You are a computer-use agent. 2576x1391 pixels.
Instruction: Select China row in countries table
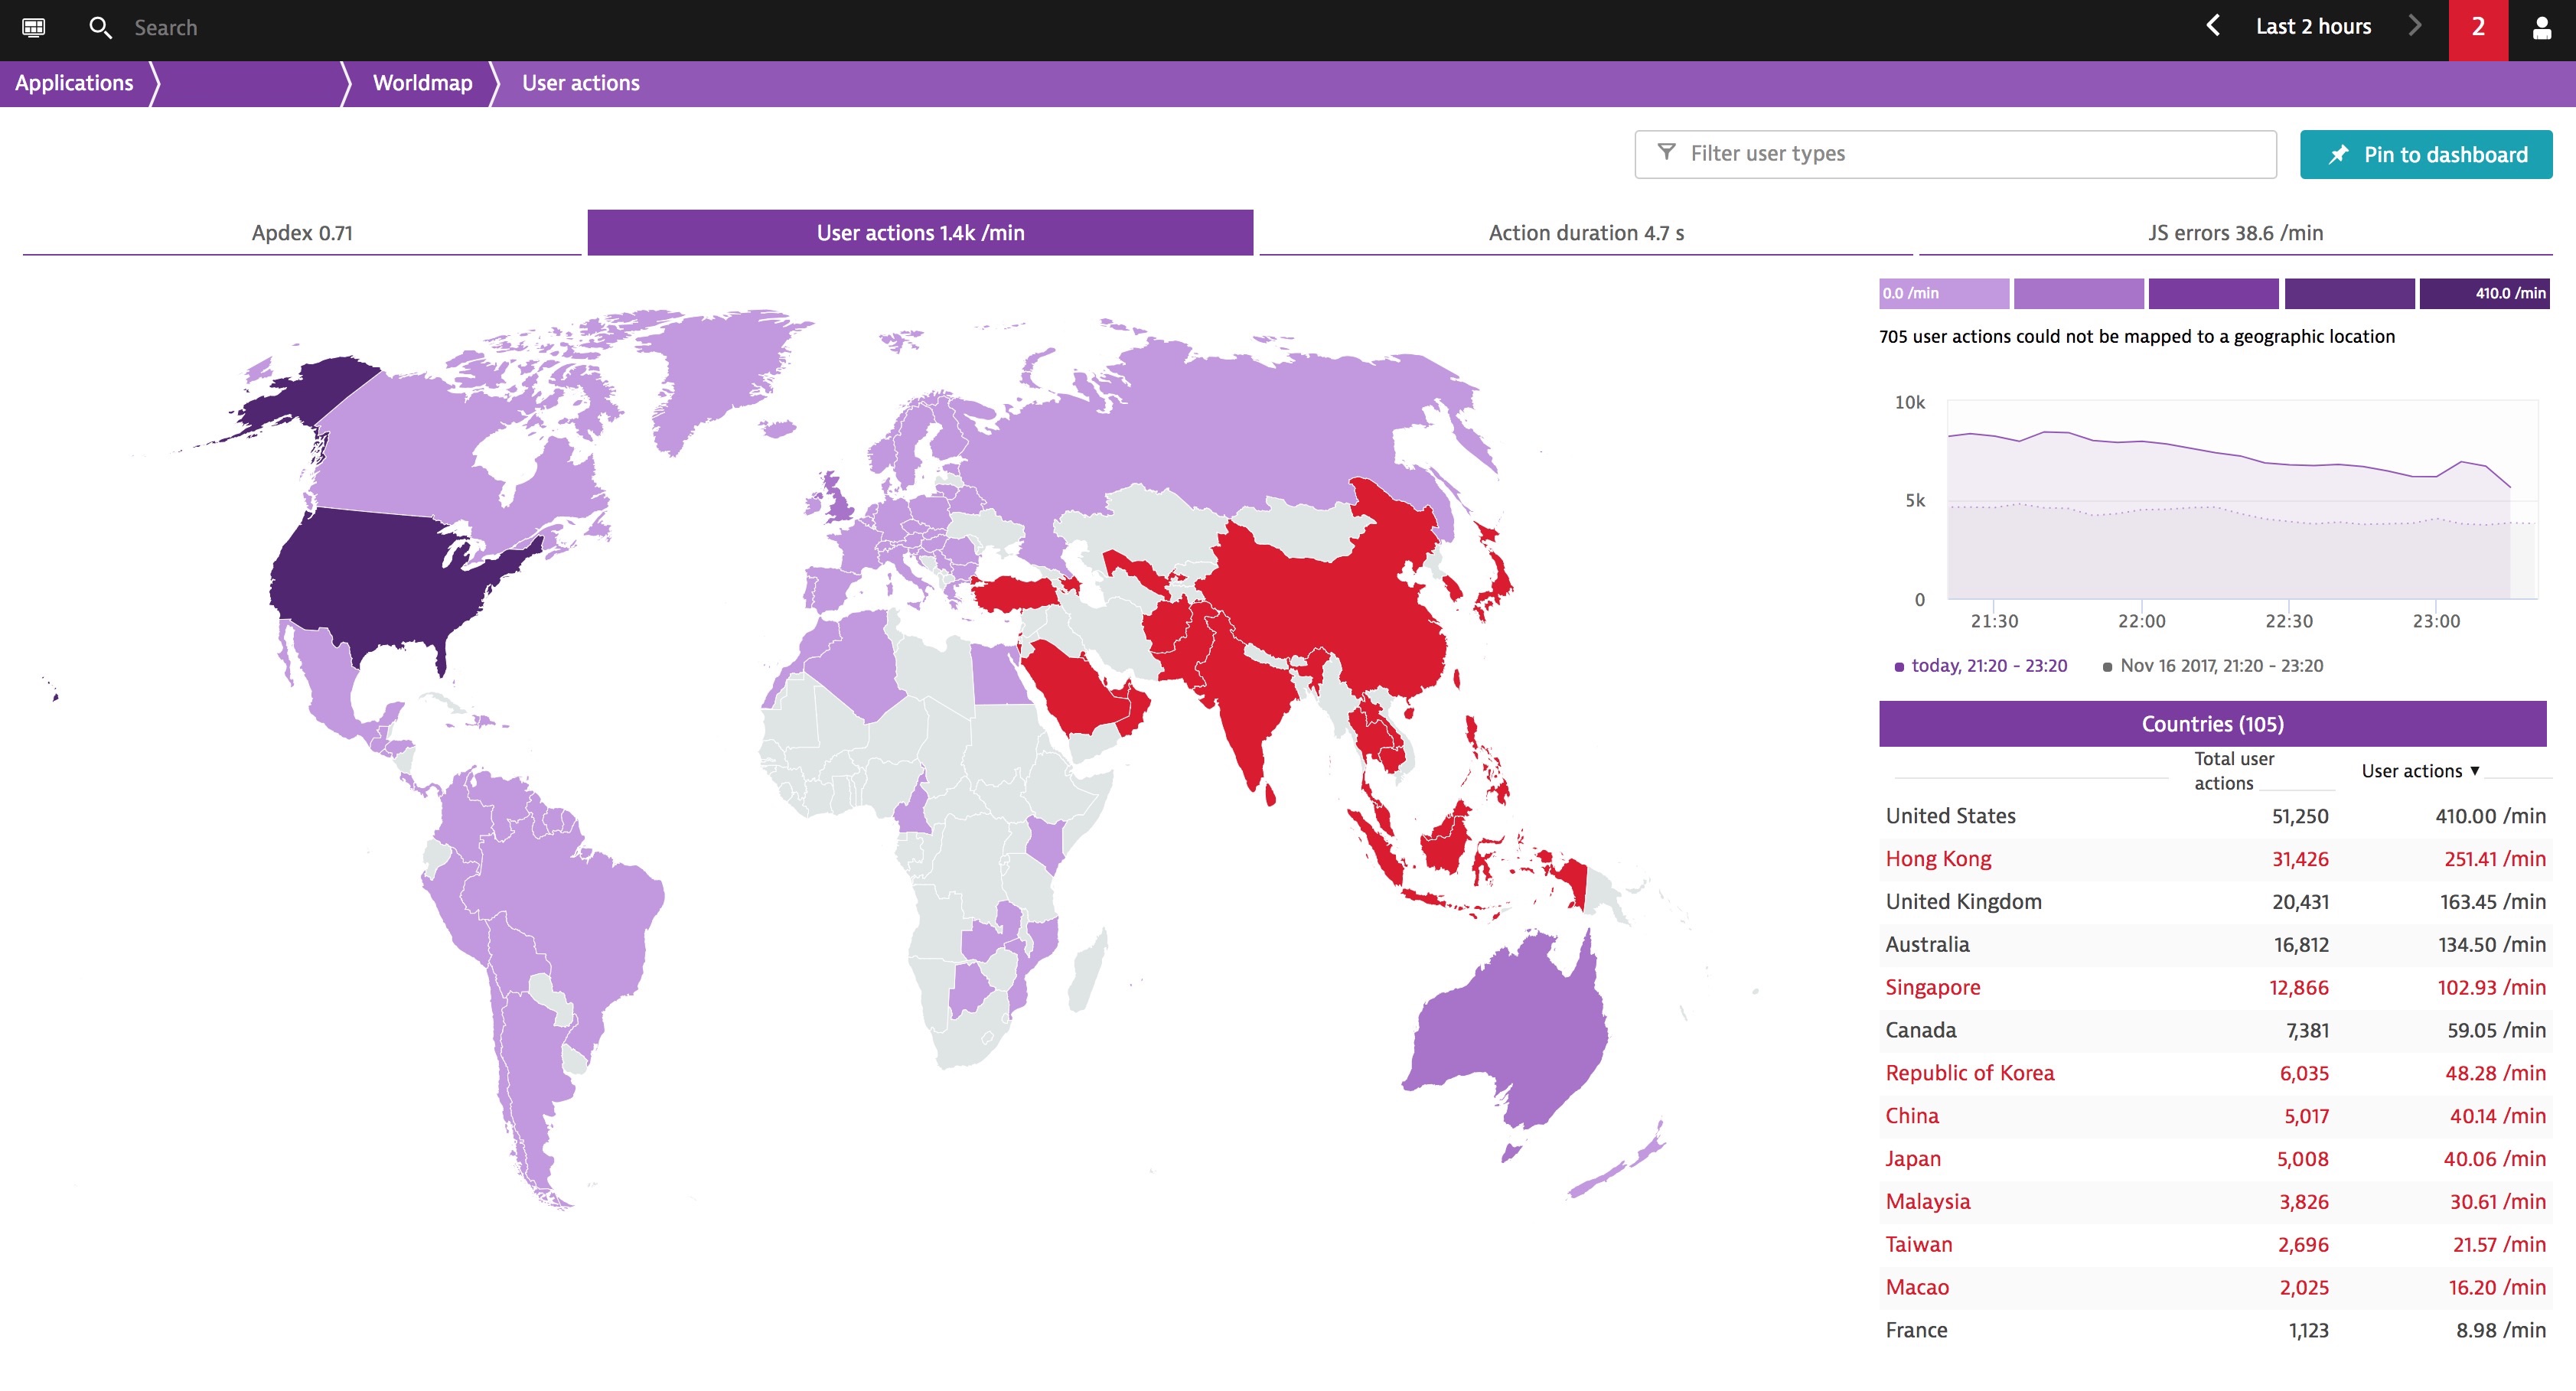(2215, 1116)
